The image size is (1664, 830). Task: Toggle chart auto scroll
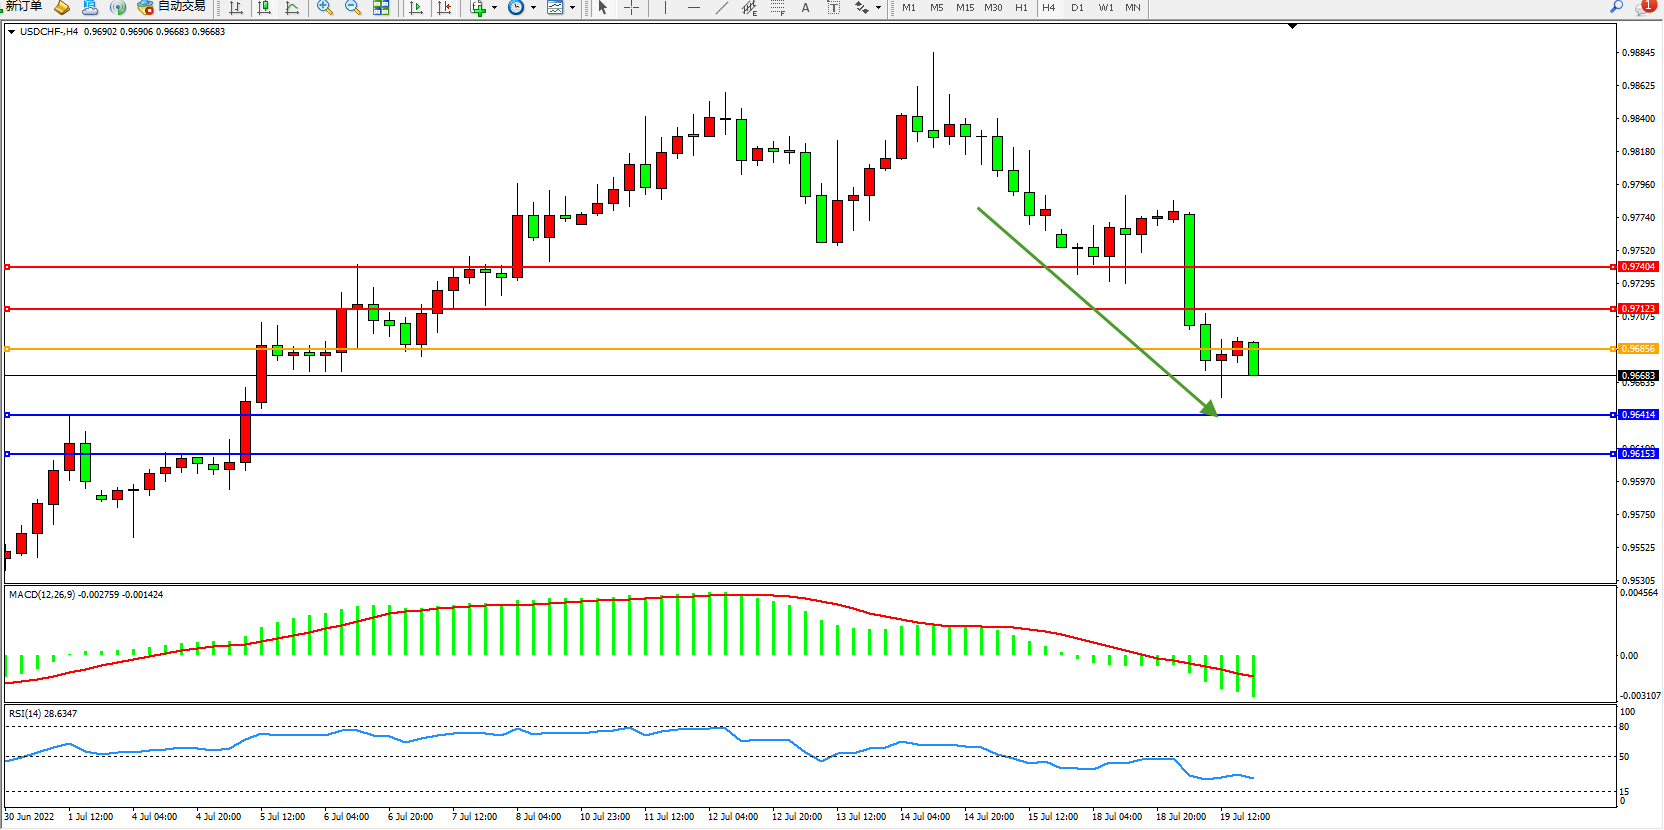pos(417,8)
